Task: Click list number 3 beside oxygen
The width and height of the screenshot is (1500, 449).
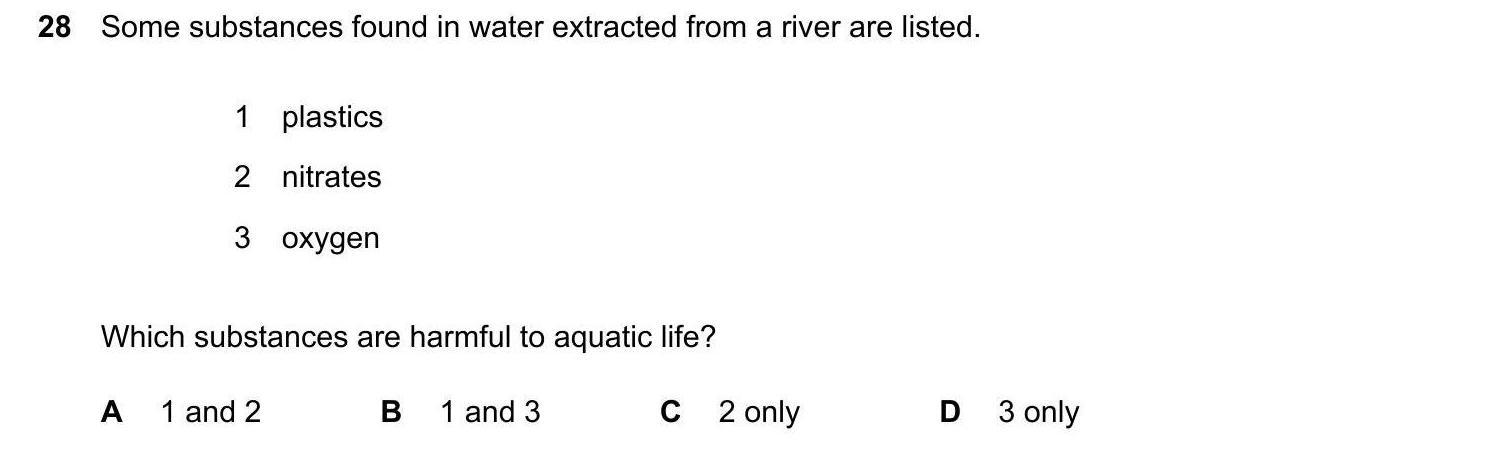Action: pos(242,238)
